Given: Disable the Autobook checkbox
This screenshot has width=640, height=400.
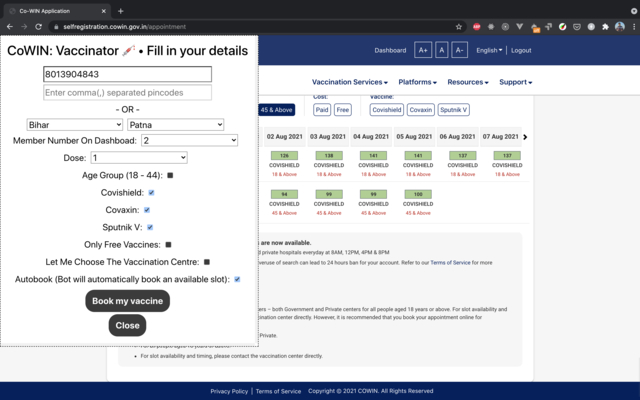Looking at the screenshot, I should 237,279.
